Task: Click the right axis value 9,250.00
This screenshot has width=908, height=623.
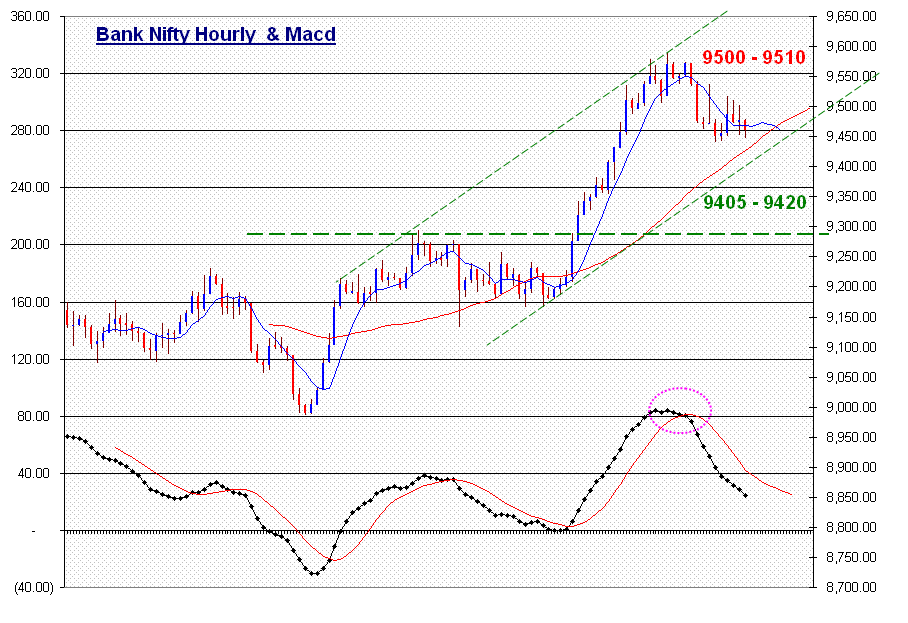Action: click(x=851, y=256)
